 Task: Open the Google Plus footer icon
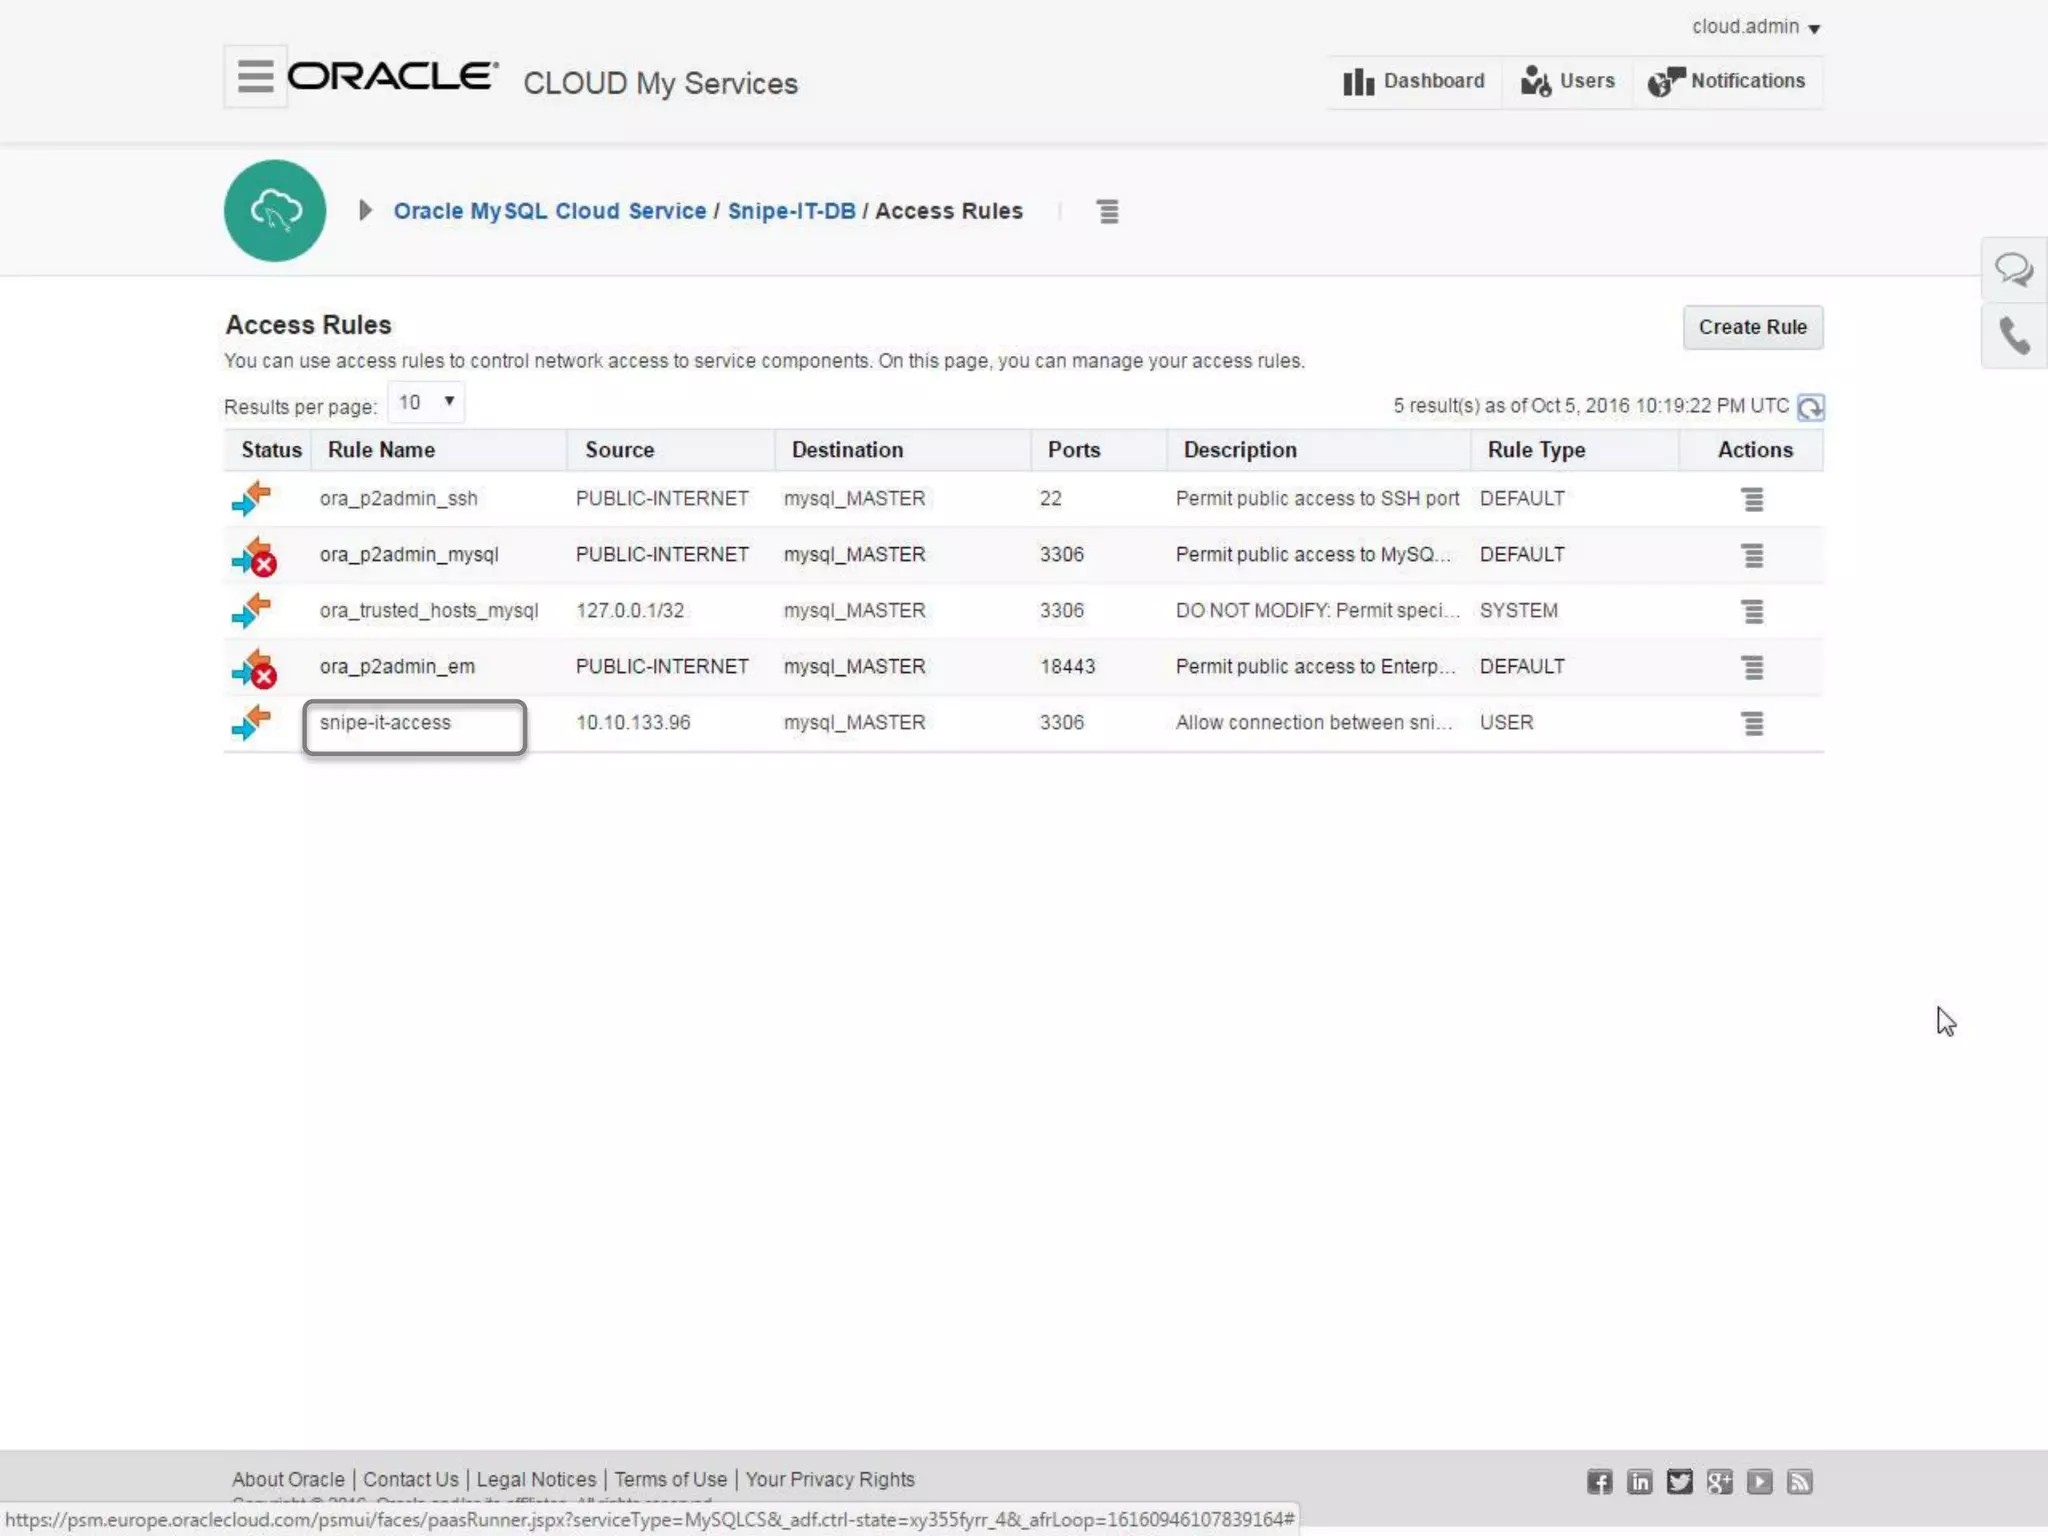click(x=1719, y=1482)
